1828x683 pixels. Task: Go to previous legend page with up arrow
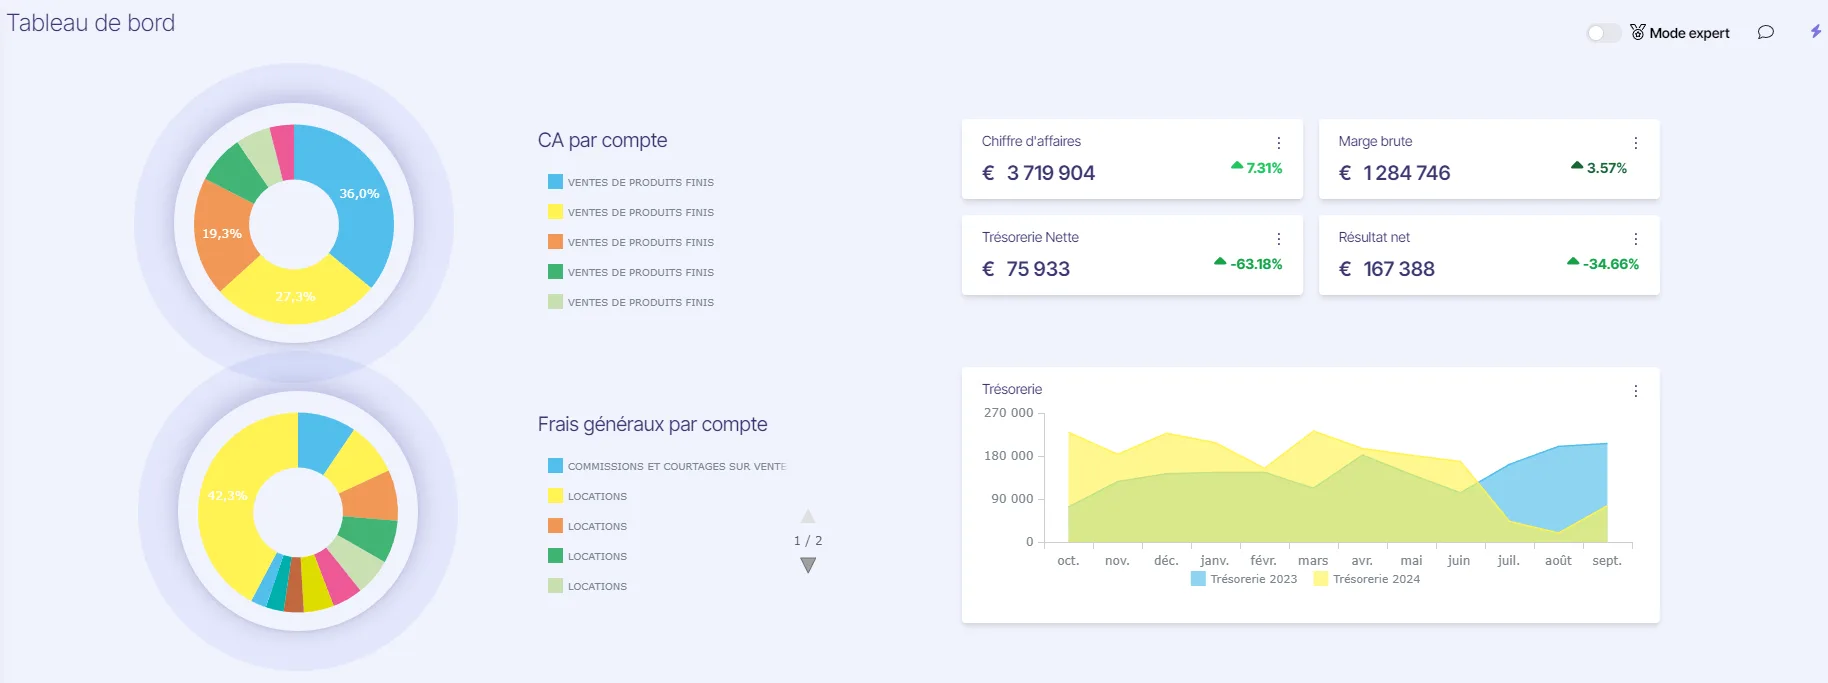pos(808,516)
